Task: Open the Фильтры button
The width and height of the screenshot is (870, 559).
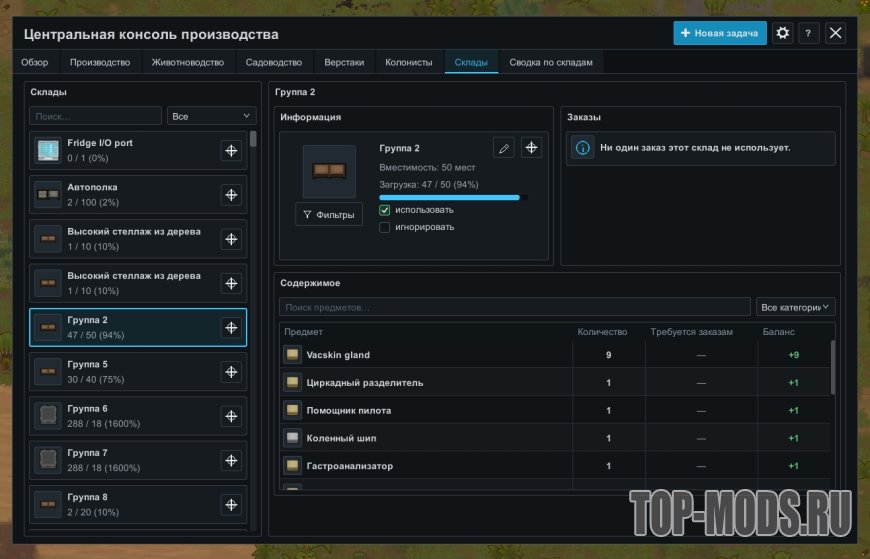Action: pyautogui.click(x=329, y=214)
